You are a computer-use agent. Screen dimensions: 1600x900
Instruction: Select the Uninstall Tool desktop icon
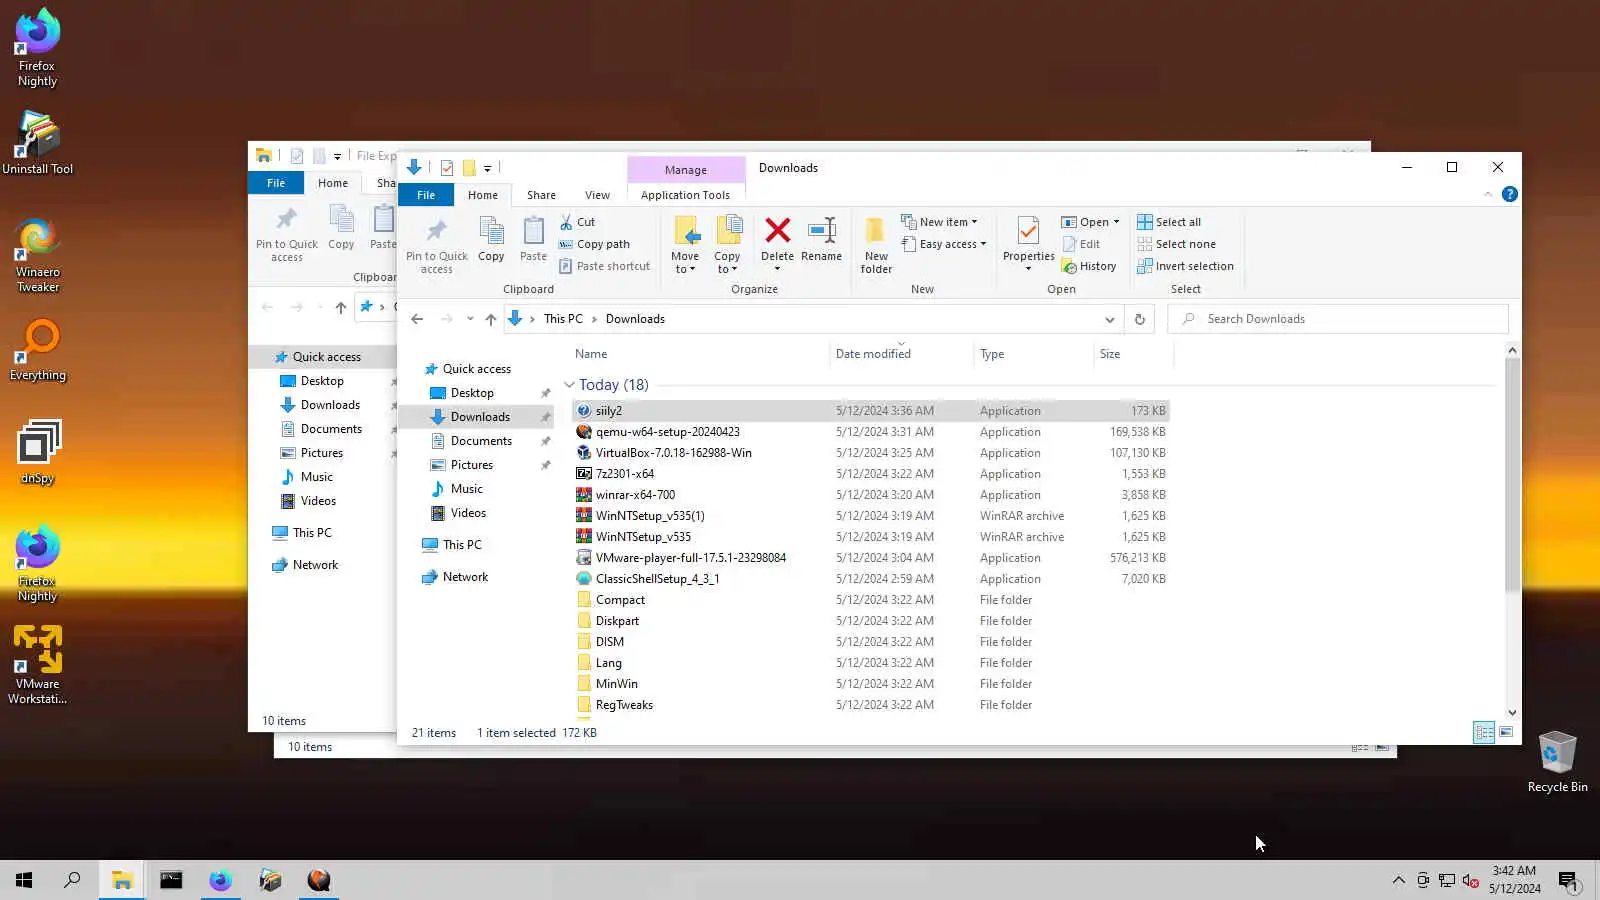coord(38,142)
